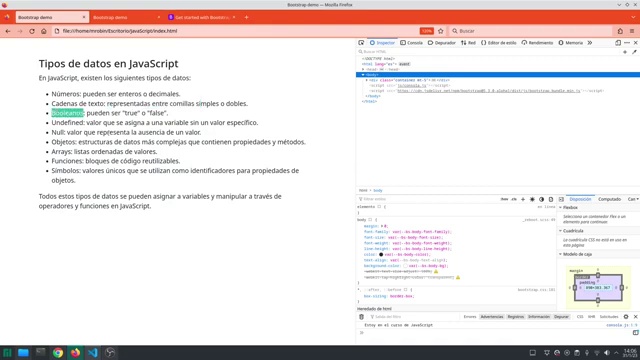
Task: Switch to the Computado tab
Action: tap(609, 199)
